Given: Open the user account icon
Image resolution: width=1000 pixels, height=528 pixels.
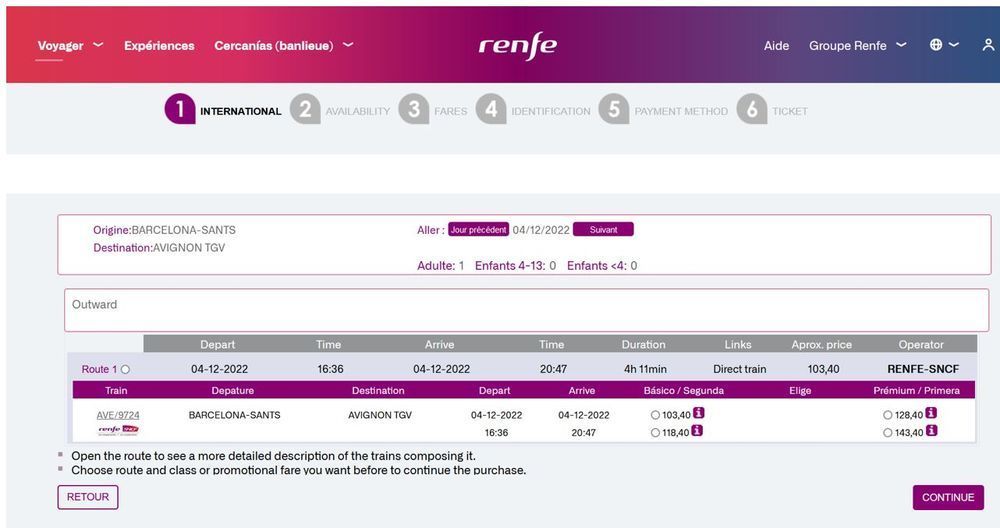Looking at the screenshot, I should click(988, 45).
